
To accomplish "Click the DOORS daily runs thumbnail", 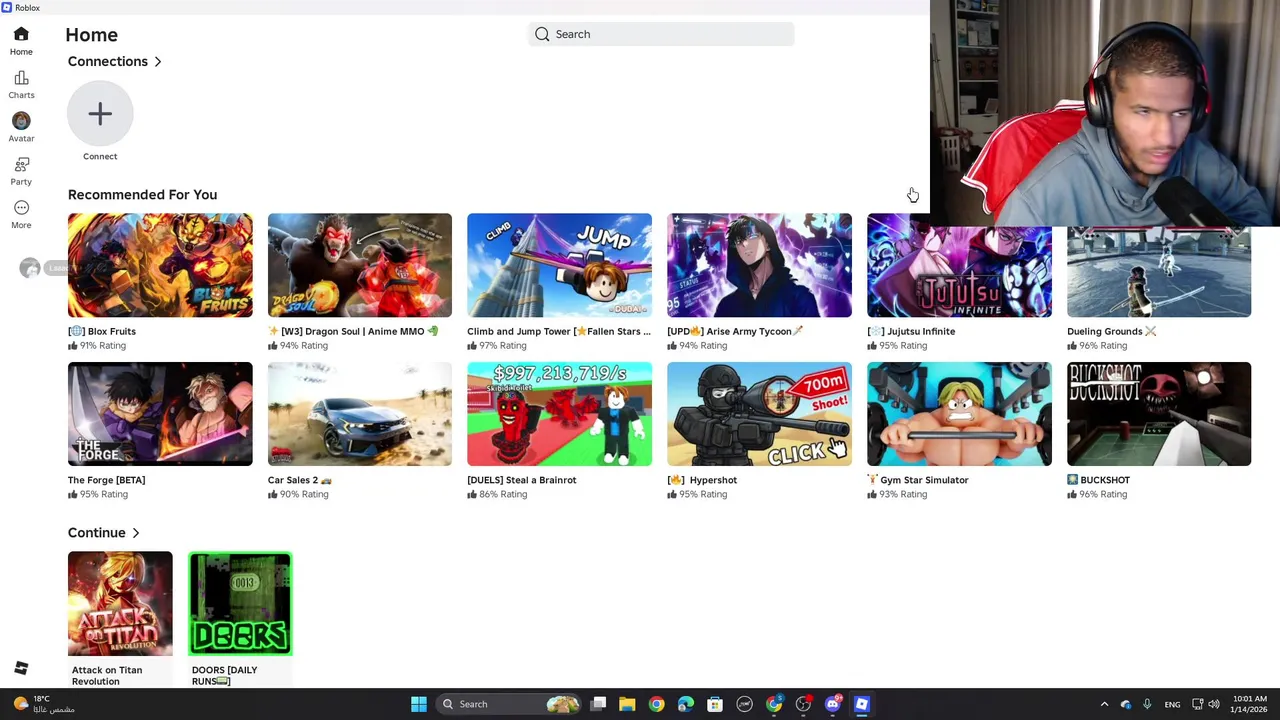I will tap(240, 604).
